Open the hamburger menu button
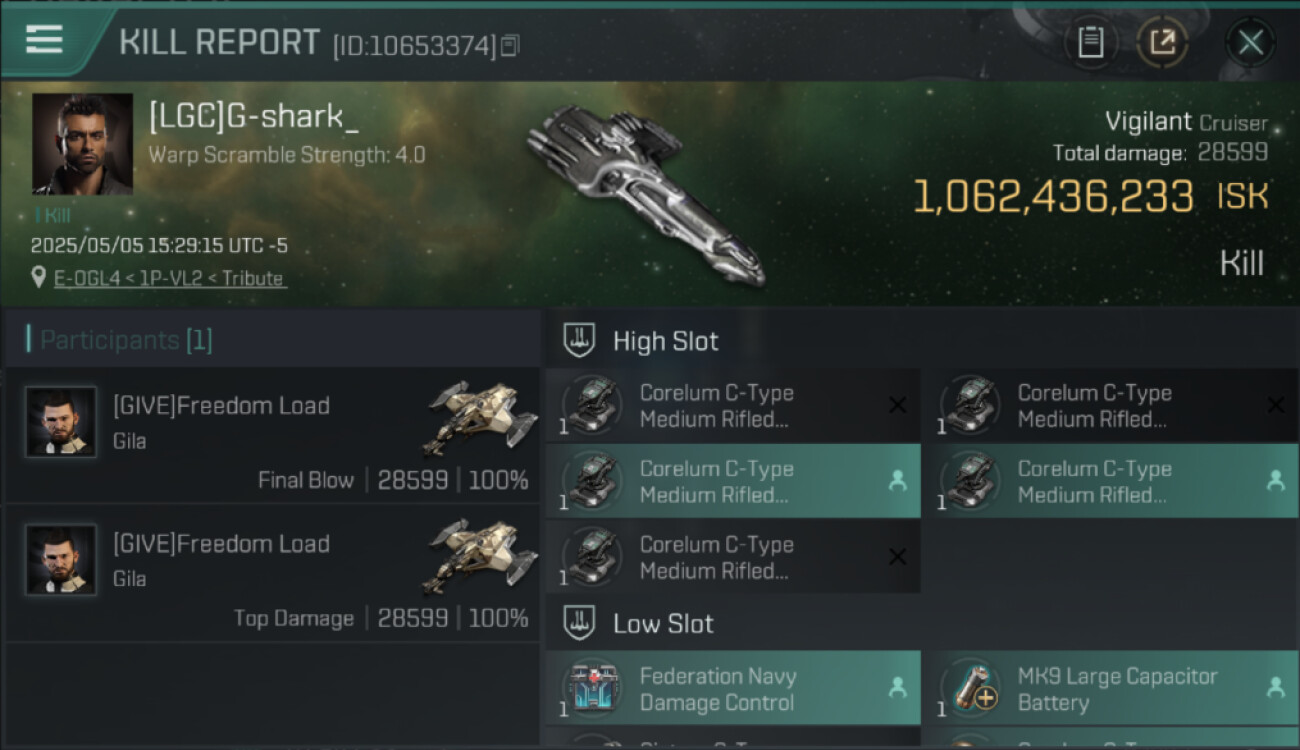The height and width of the screenshot is (750, 1300). click(44, 40)
